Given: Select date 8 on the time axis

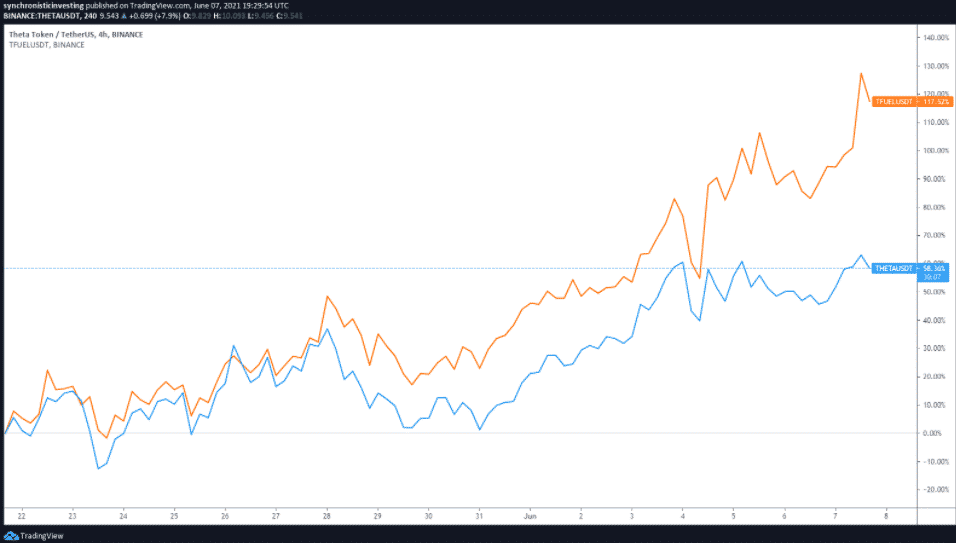Looking at the screenshot, I should click(x=886, y=516).
